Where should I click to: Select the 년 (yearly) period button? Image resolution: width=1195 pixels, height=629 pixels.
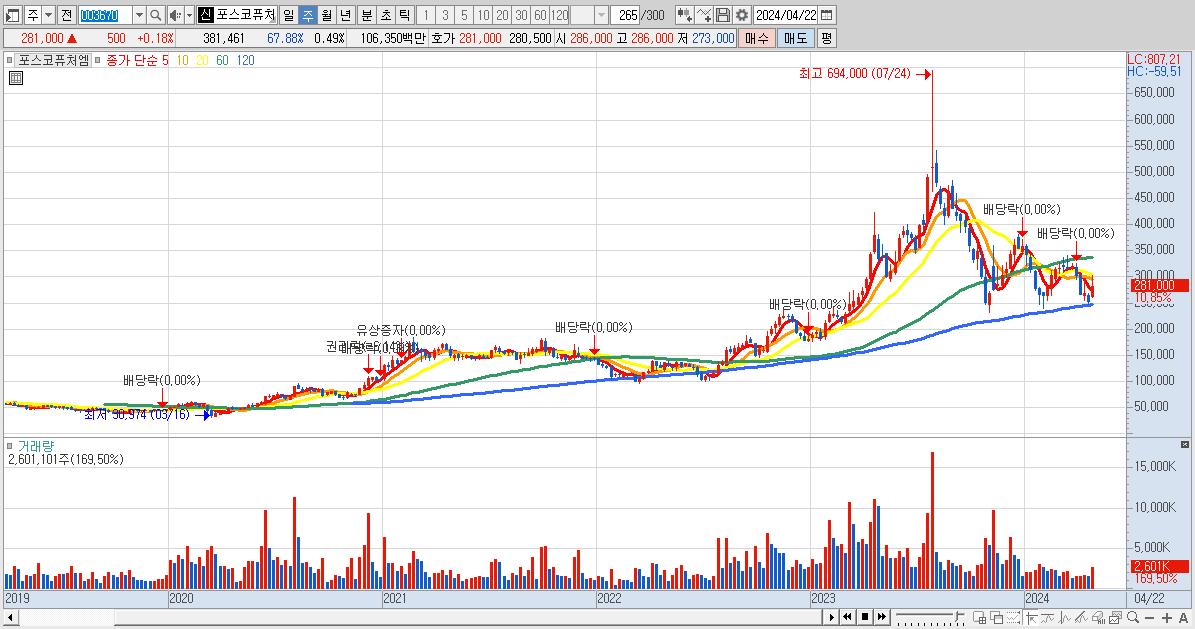click(x=345, y=15)
